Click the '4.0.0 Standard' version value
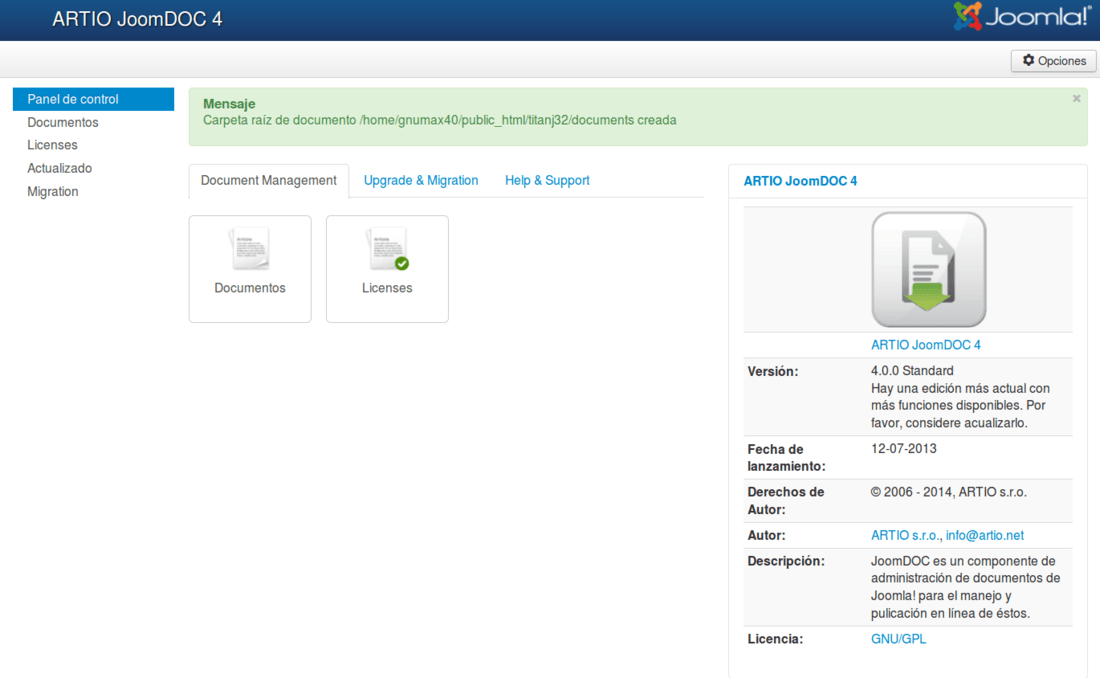Image resolution: width=1100 pixels, height=678 pixels. (x=912, y=371)
